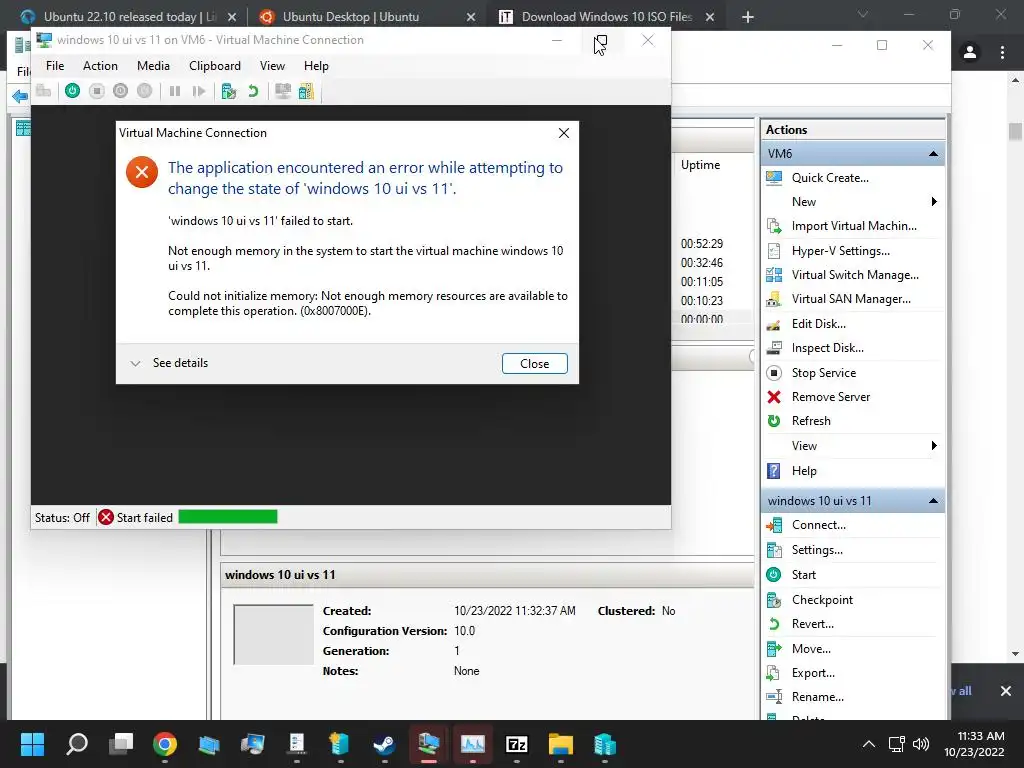Click the Start failed status icon
The image size is (1024, 768).
click(x=106, y=517)
